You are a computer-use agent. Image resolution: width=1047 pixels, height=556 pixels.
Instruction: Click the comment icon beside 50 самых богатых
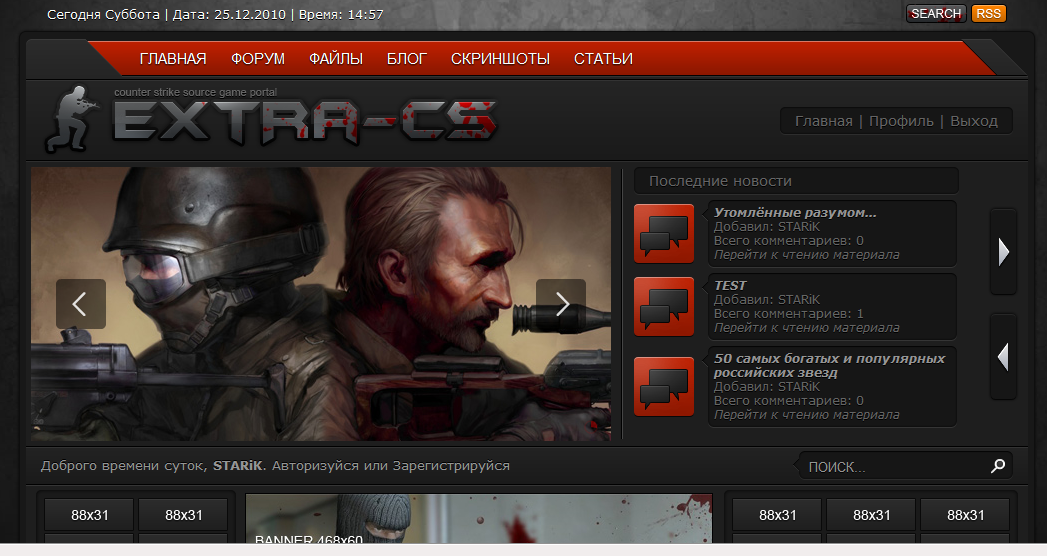pos(664,386)
